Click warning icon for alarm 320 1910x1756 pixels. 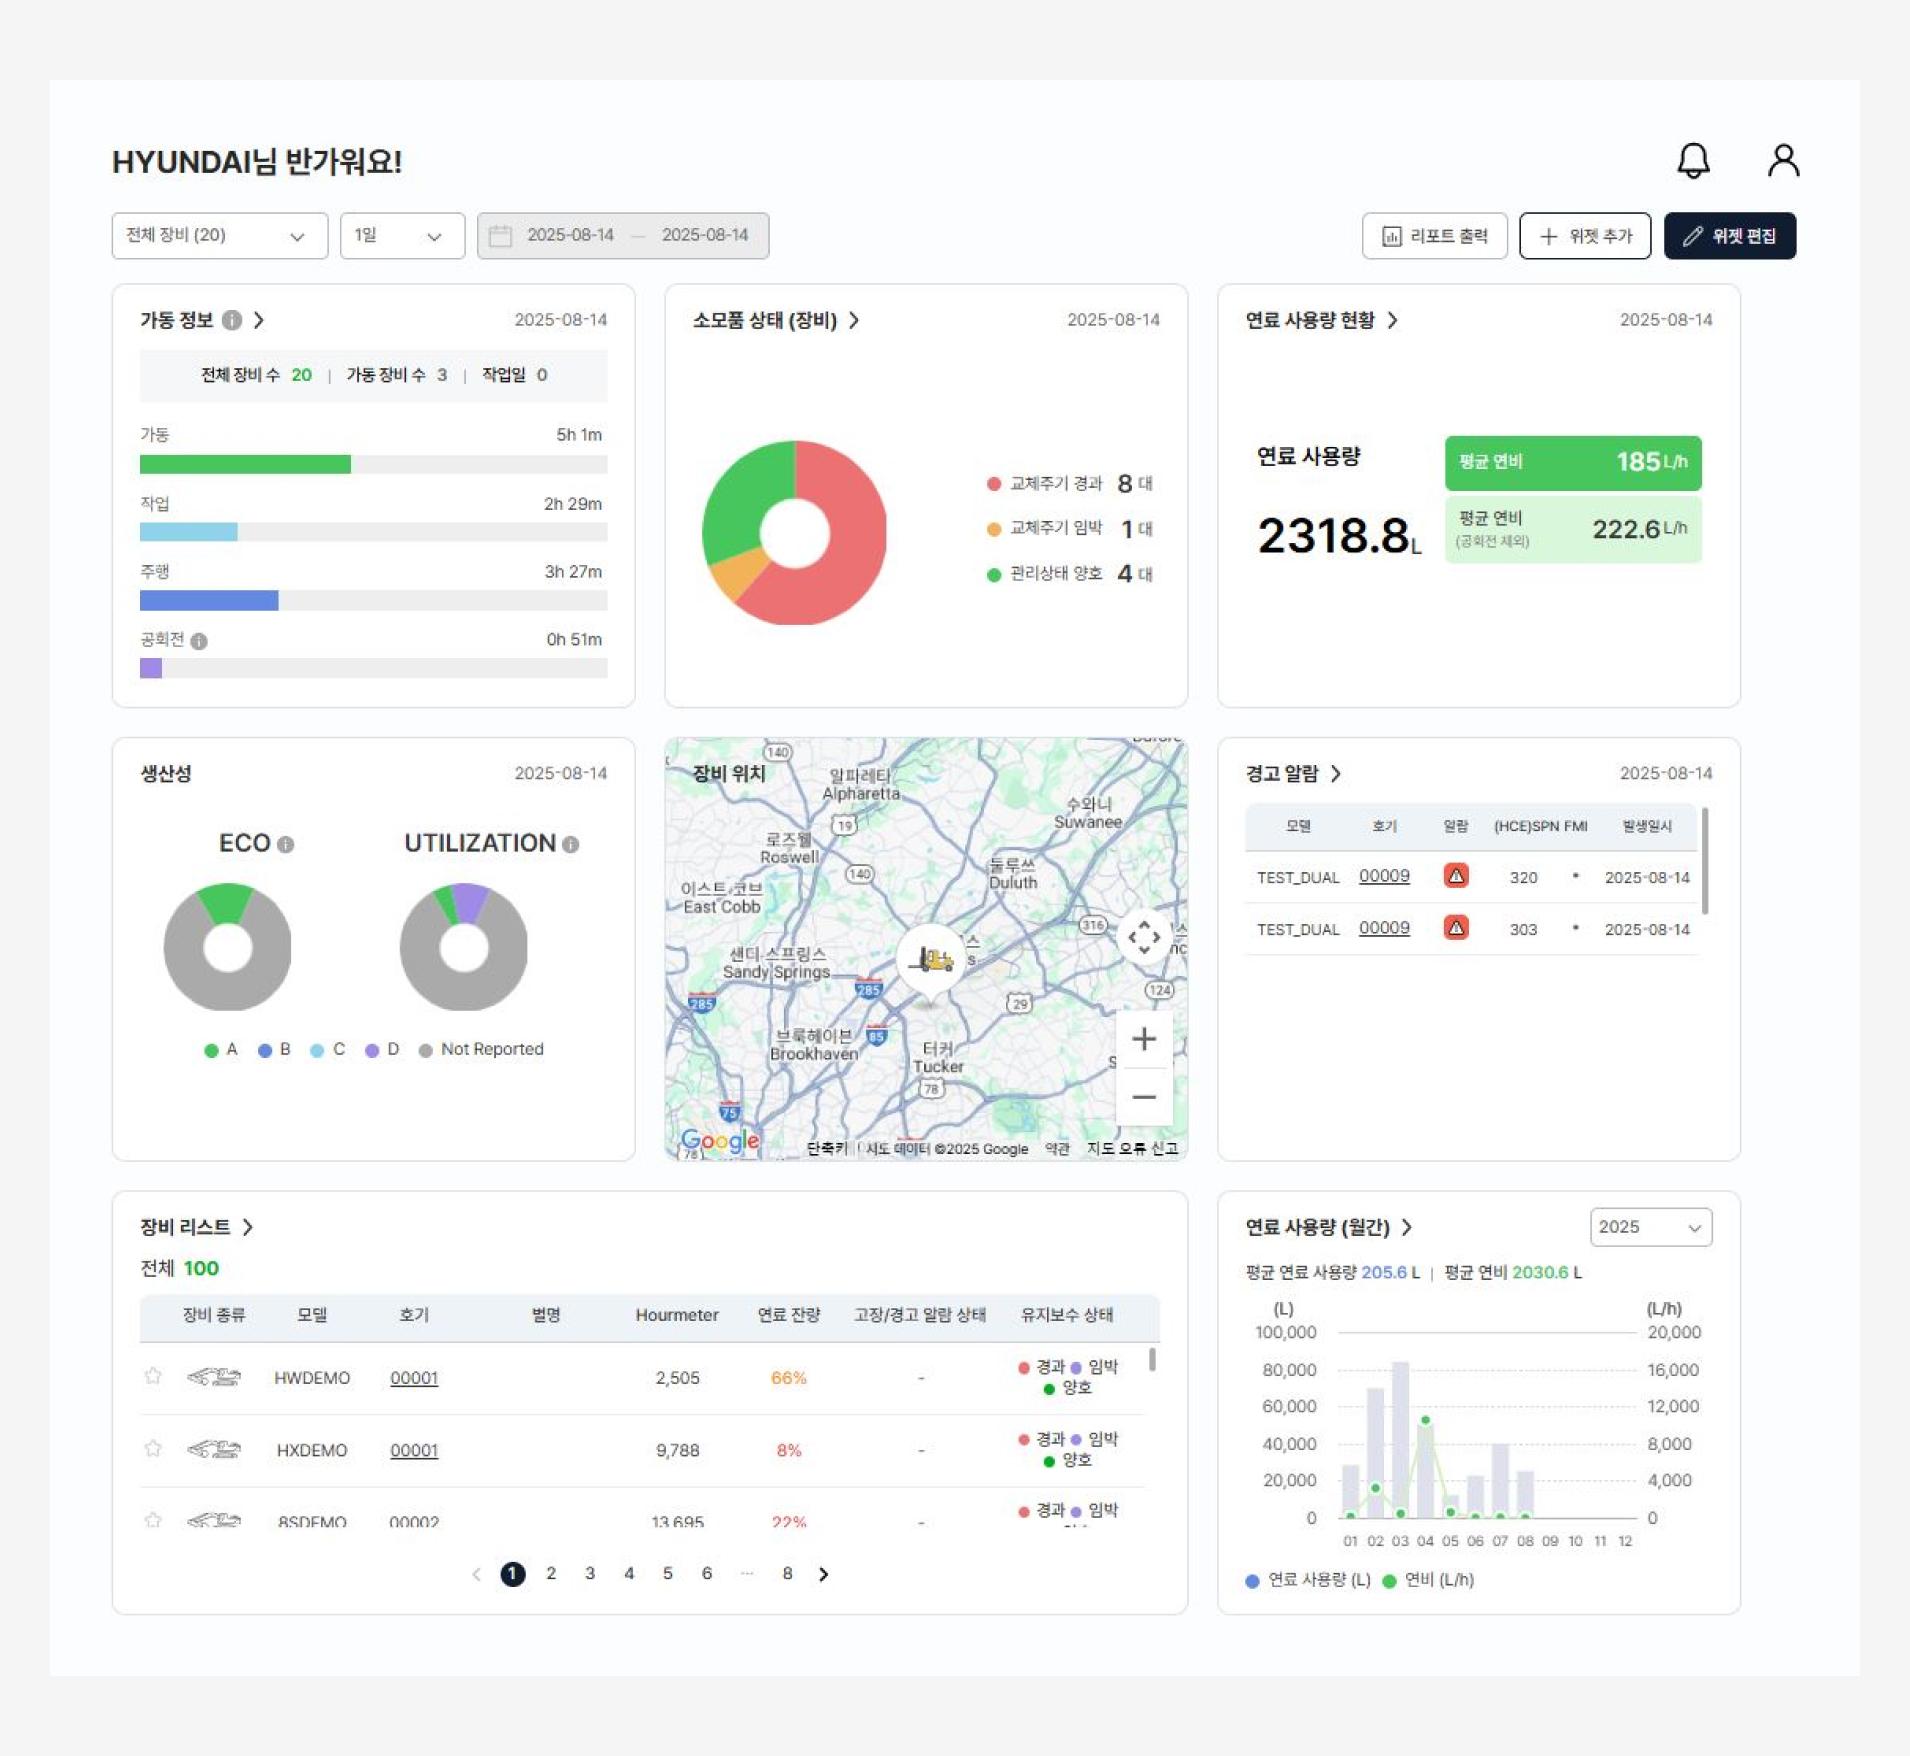tap(1455, 876)
